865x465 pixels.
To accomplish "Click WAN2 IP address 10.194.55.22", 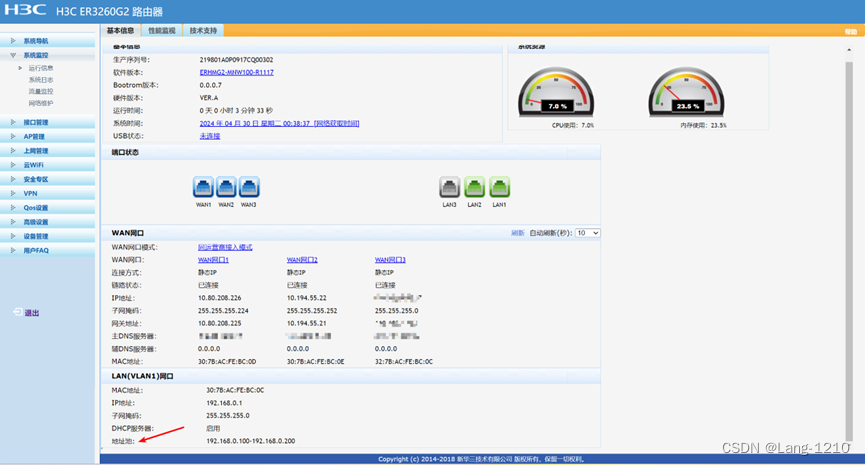I will 307,298.
